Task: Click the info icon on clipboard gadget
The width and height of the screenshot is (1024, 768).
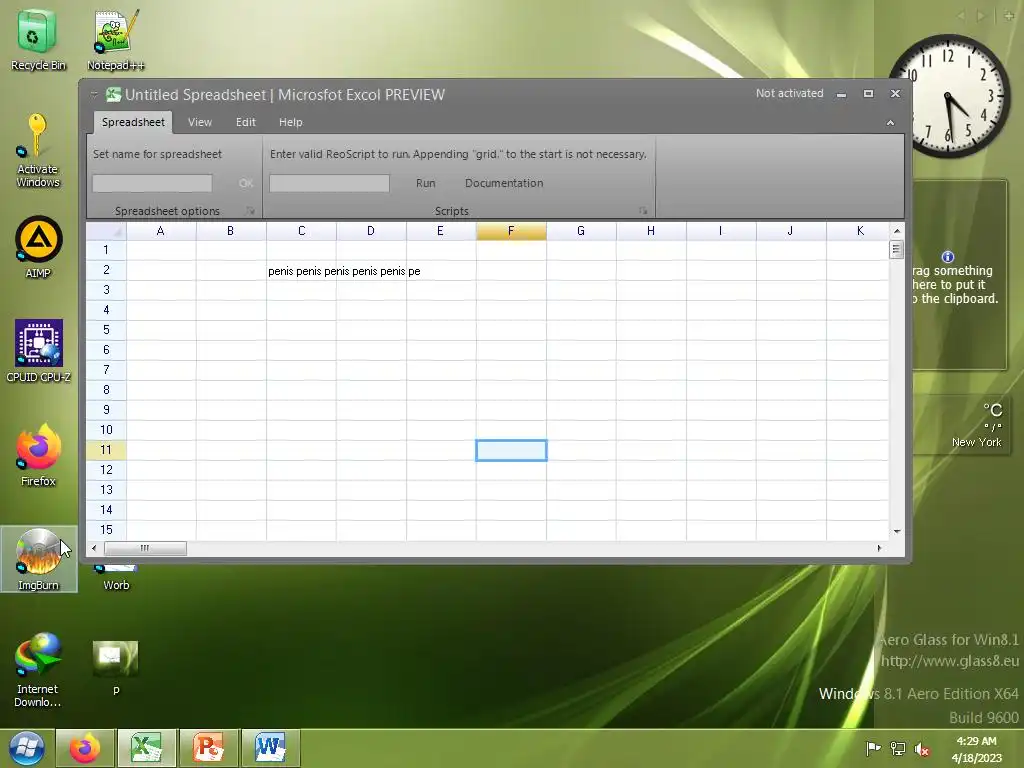Action: [948, 257]
